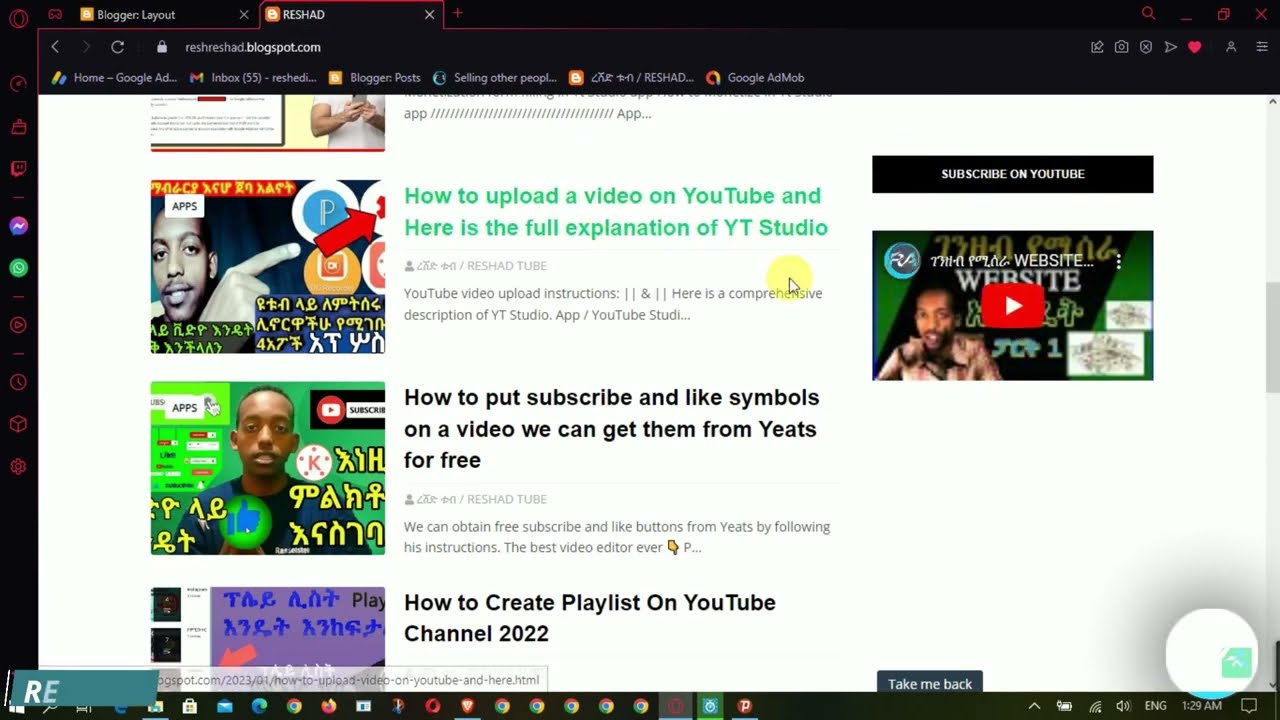Viewport: 1280px width, 720px height.
Task: Click address bar reshreshad.blogspot.com
Action: click(253, 47)
